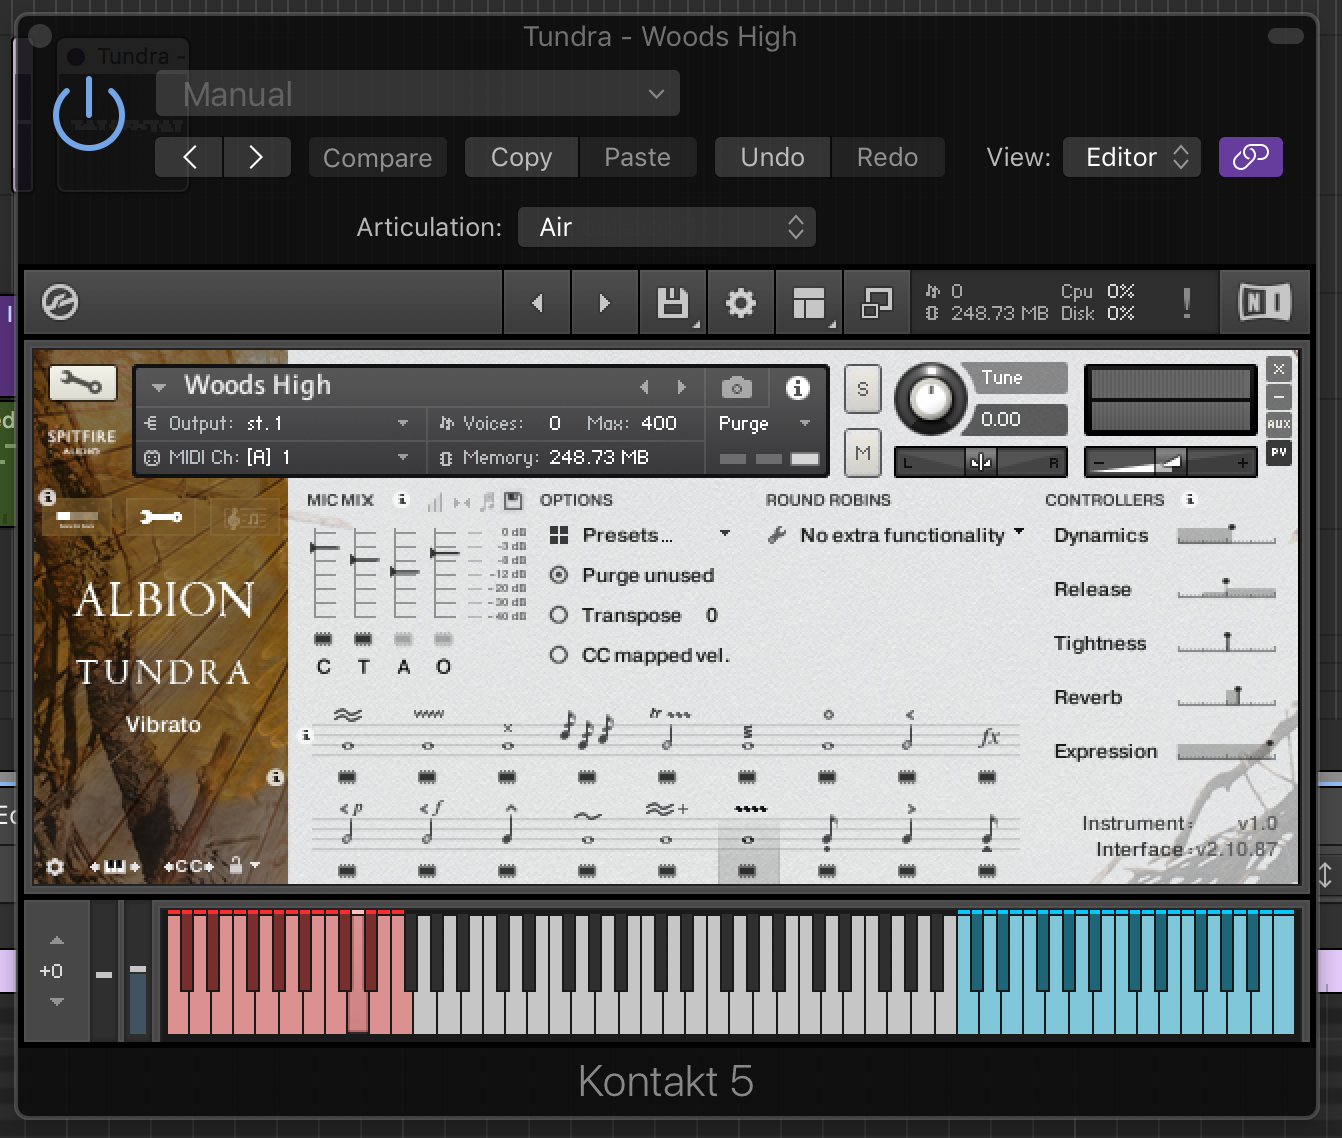Click the snapshot camera icon

[737, 387]
